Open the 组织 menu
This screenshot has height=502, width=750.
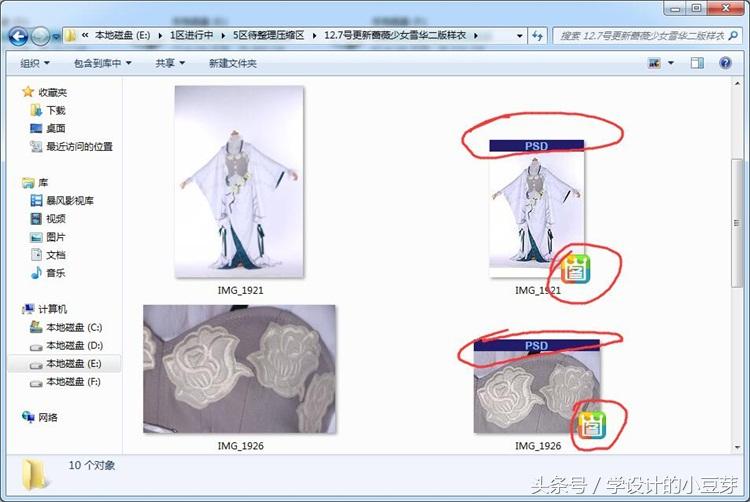pos(35,63)
